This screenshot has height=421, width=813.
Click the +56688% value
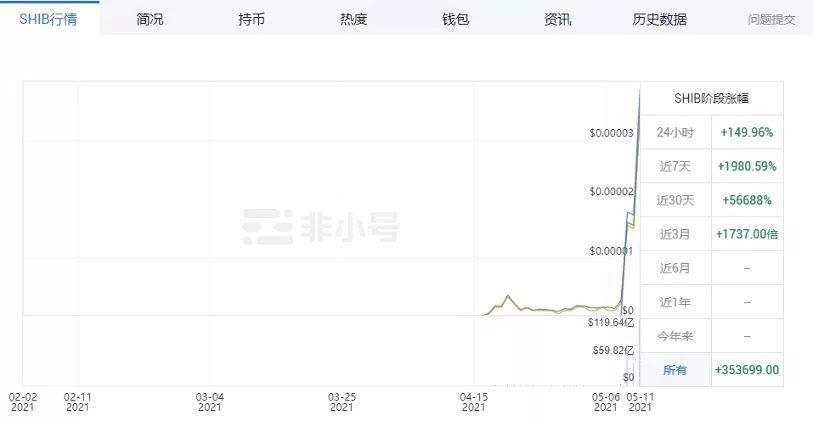tap(747, 200)
